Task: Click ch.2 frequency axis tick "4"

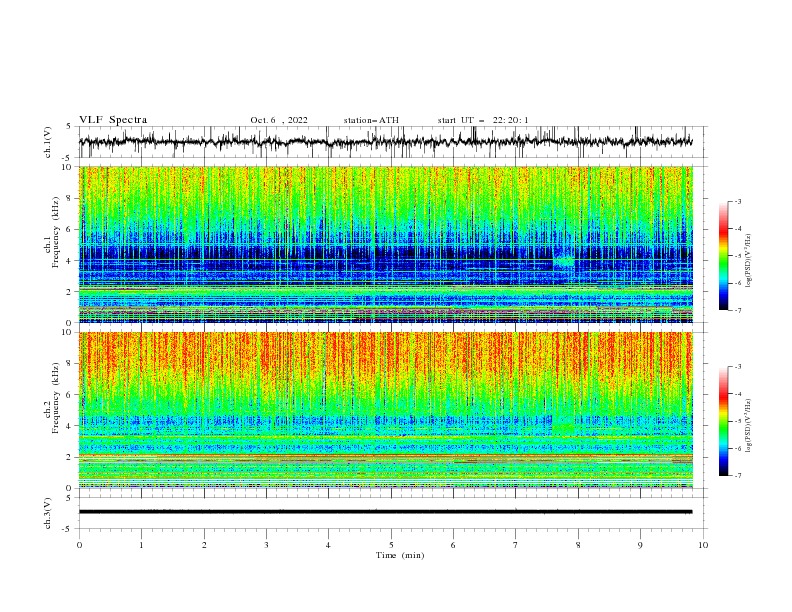Action: (69, 426)
